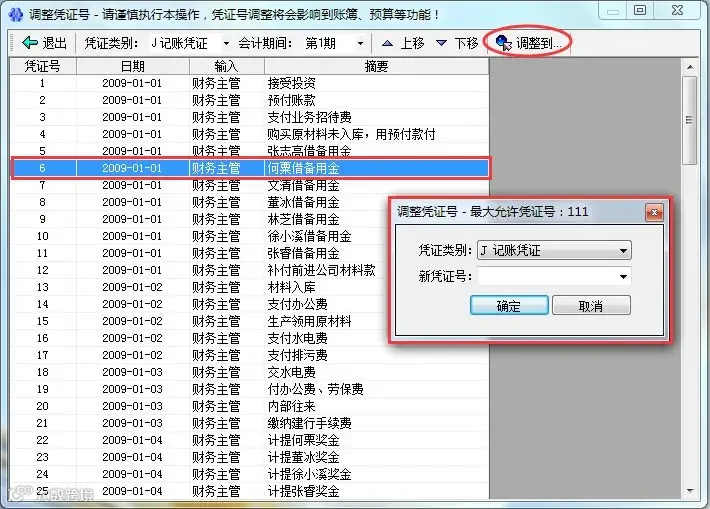Select row 购买原材料未入库，用预付款付

pos(249,134)
